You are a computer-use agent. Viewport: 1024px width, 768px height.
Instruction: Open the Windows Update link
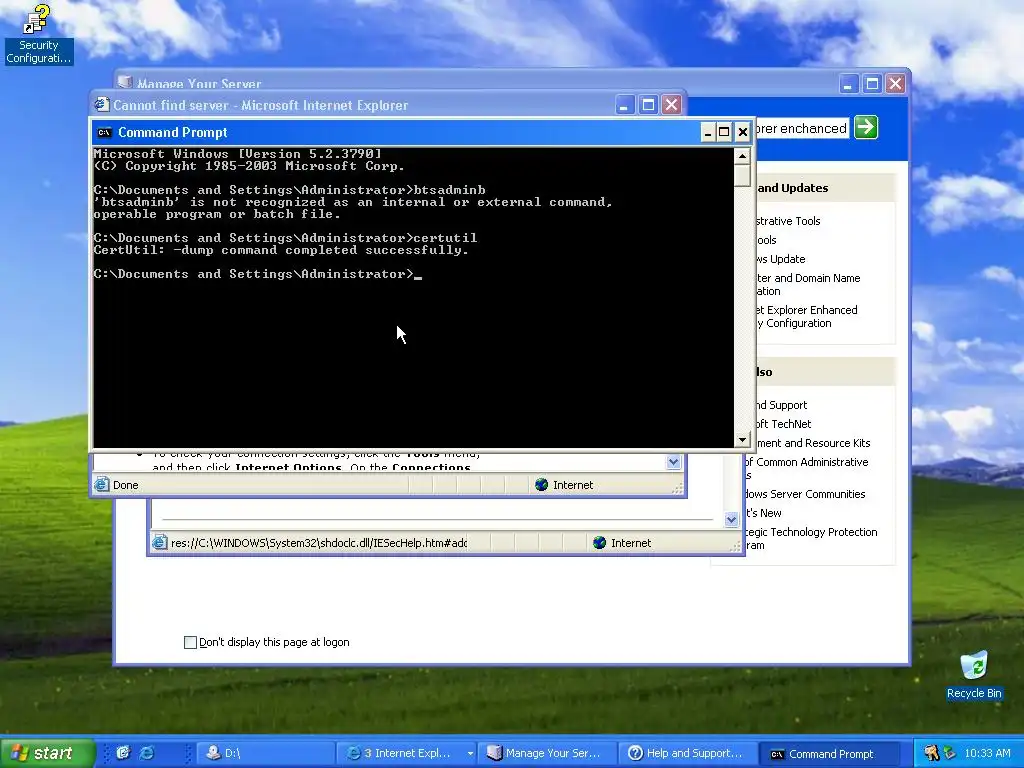pos(780,259)
